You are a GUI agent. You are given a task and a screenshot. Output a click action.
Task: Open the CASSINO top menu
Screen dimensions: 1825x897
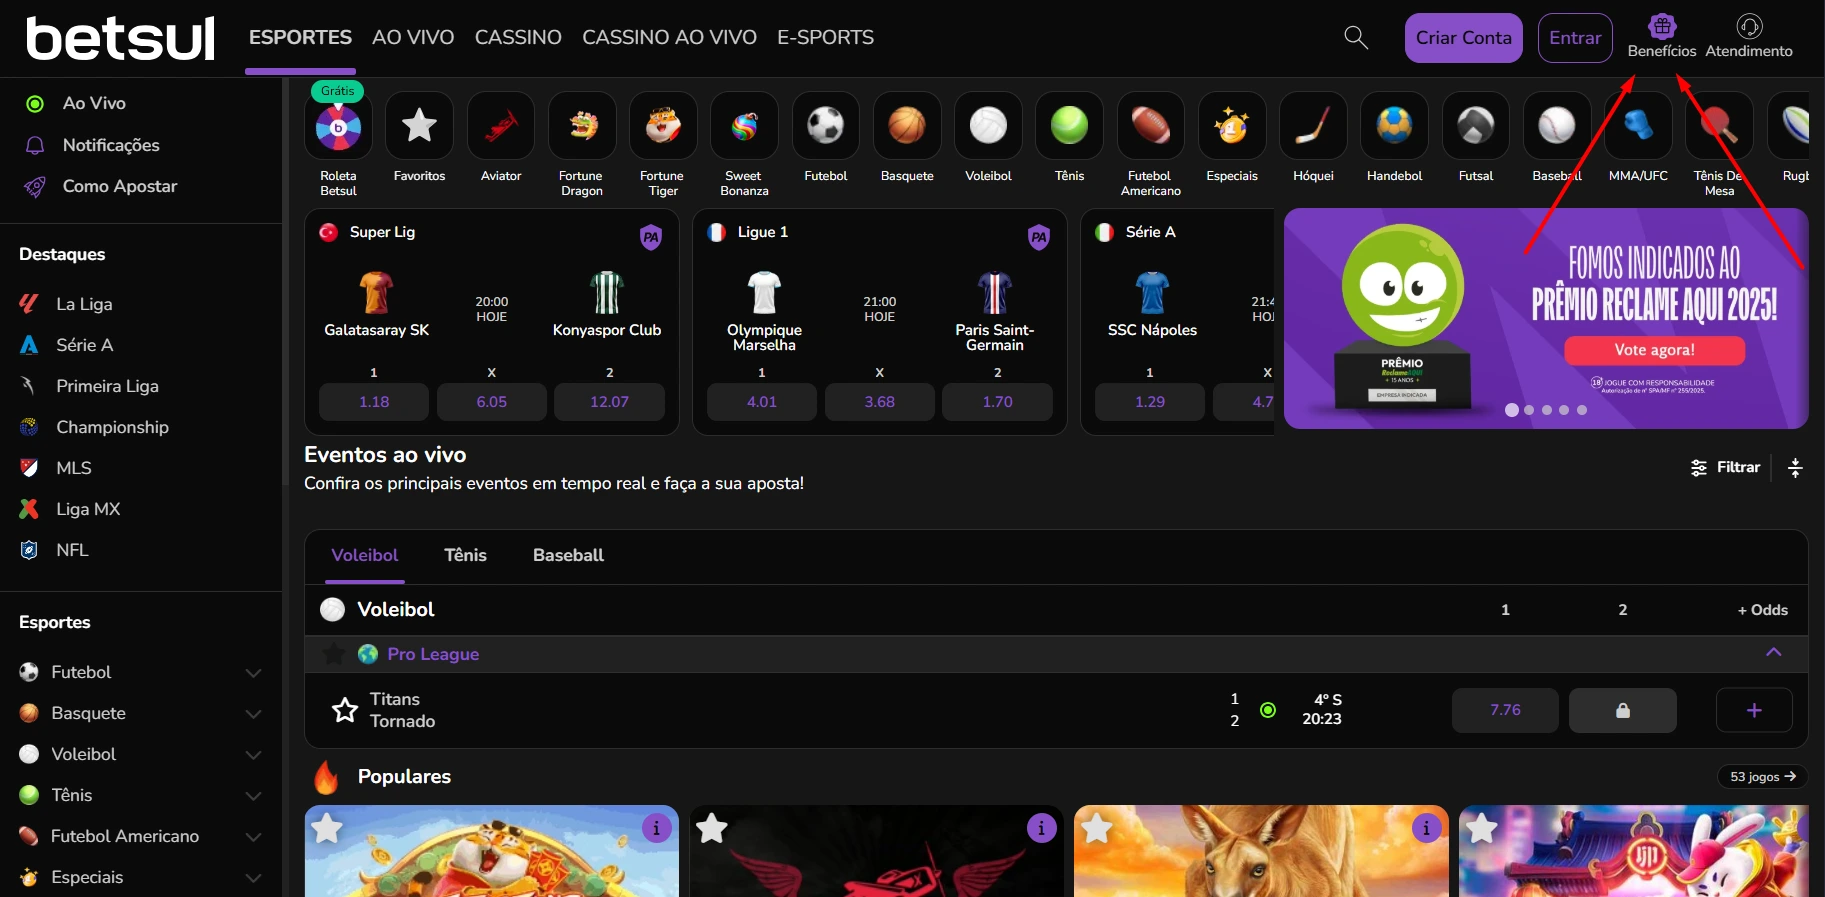[x=518, y=38]
